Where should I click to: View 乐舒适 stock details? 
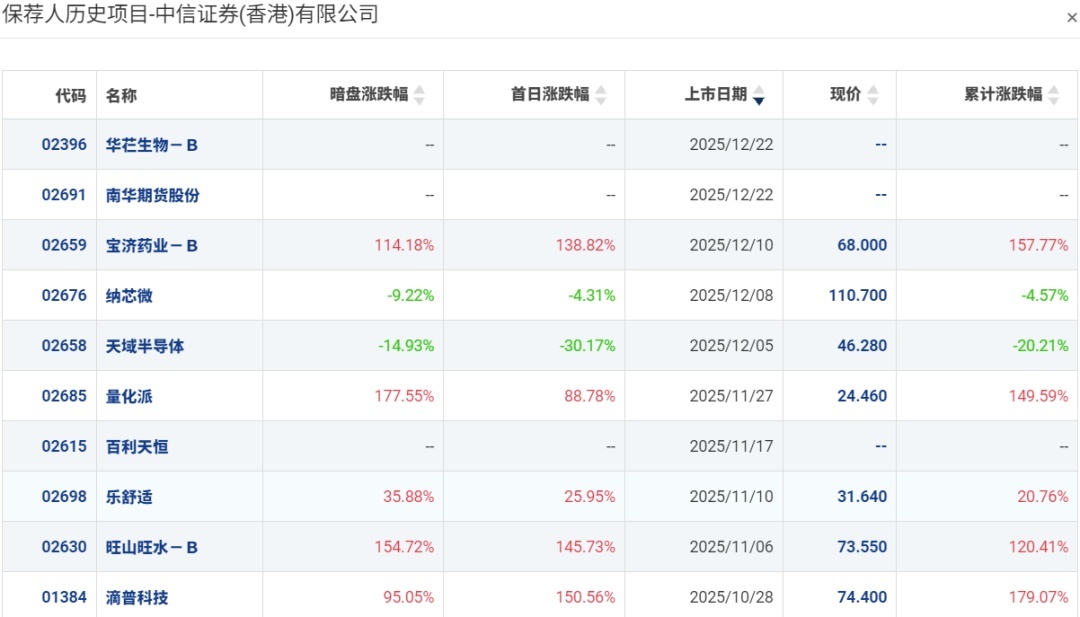129,497
